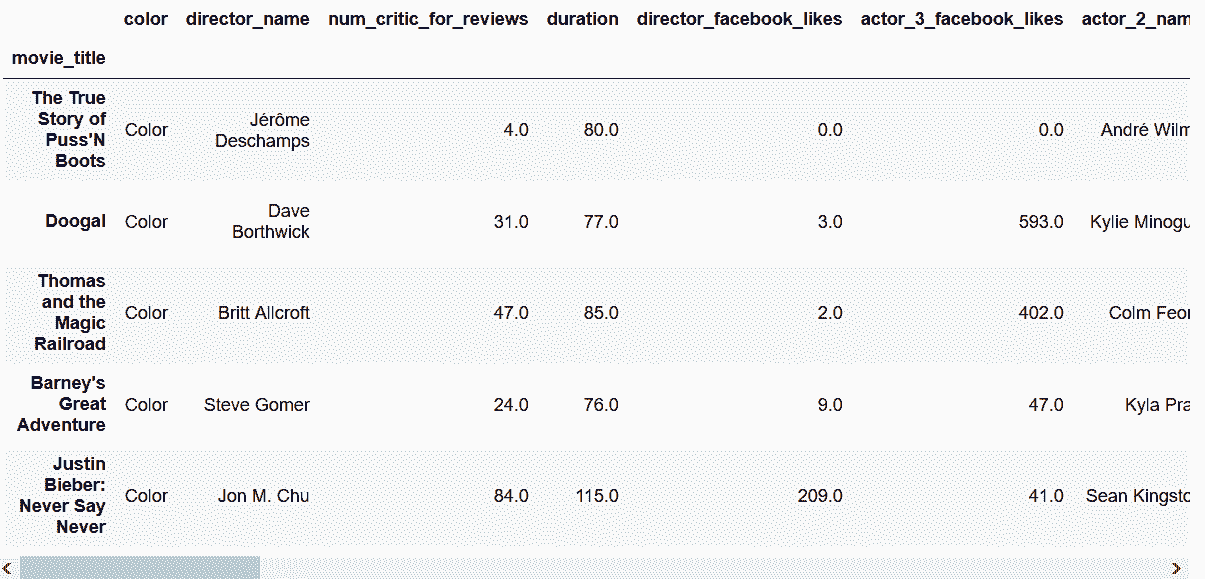Click the num_critic_for_reviews column header
Viewport: 1205px width, 579px height.
(428, 19)
